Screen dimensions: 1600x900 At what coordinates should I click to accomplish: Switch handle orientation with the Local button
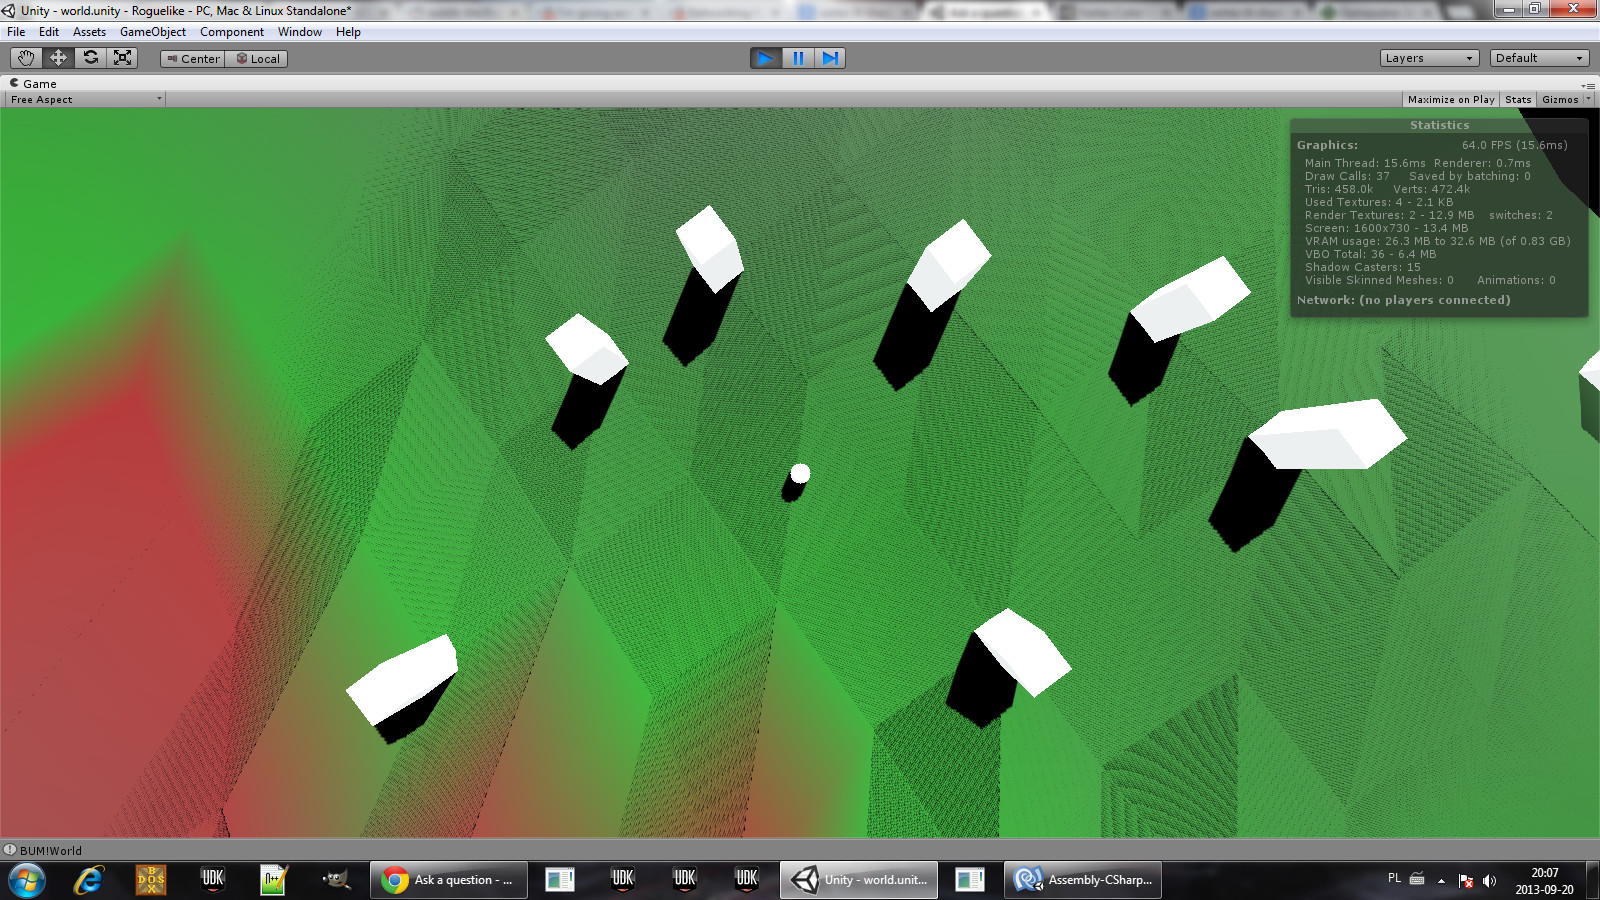point(256,58)
